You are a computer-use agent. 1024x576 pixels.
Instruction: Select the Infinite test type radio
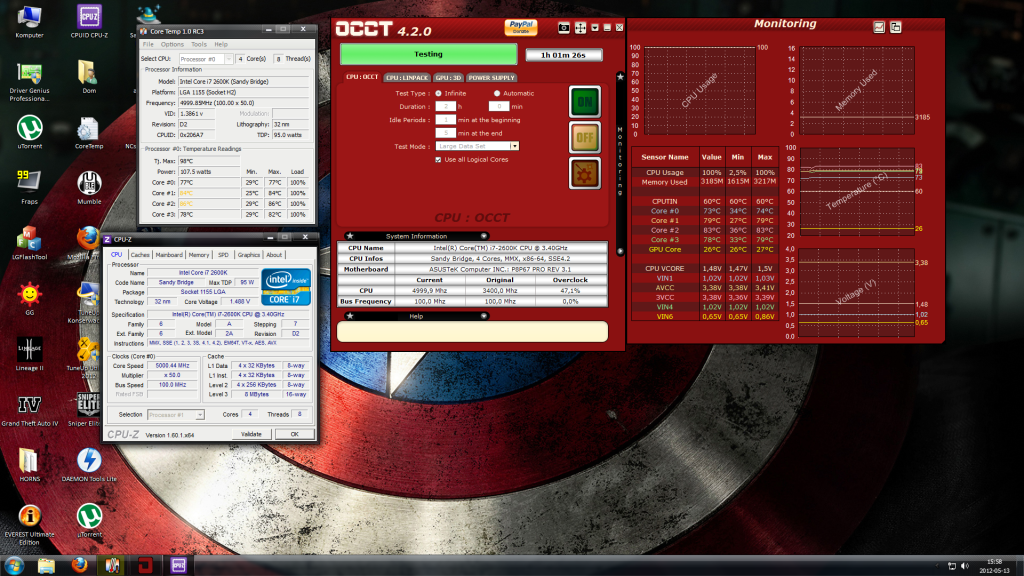tap(437, 92)
